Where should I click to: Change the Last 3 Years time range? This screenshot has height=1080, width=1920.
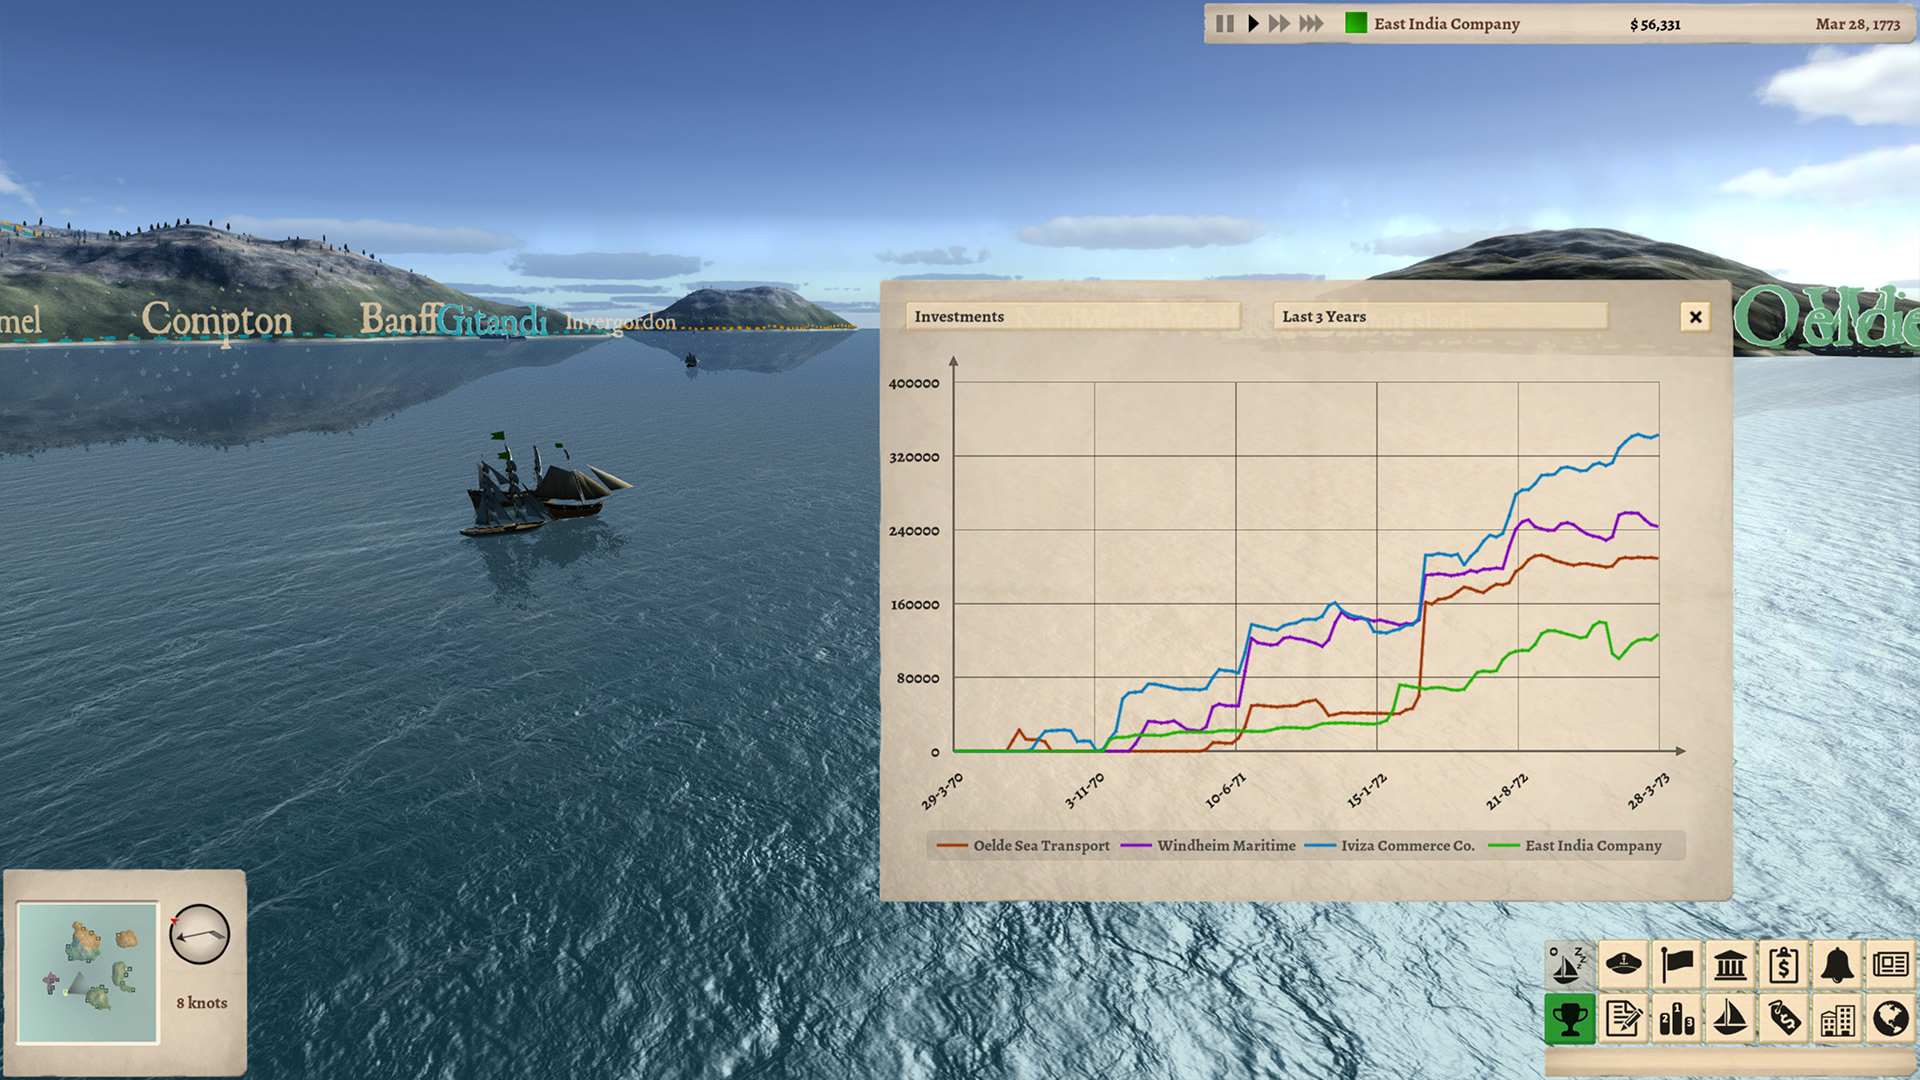pos(1438,316)
